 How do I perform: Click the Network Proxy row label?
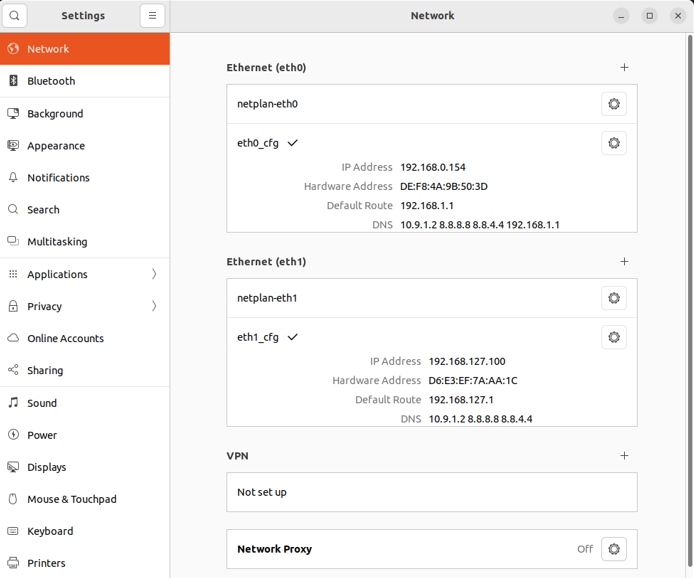(274, 549)
